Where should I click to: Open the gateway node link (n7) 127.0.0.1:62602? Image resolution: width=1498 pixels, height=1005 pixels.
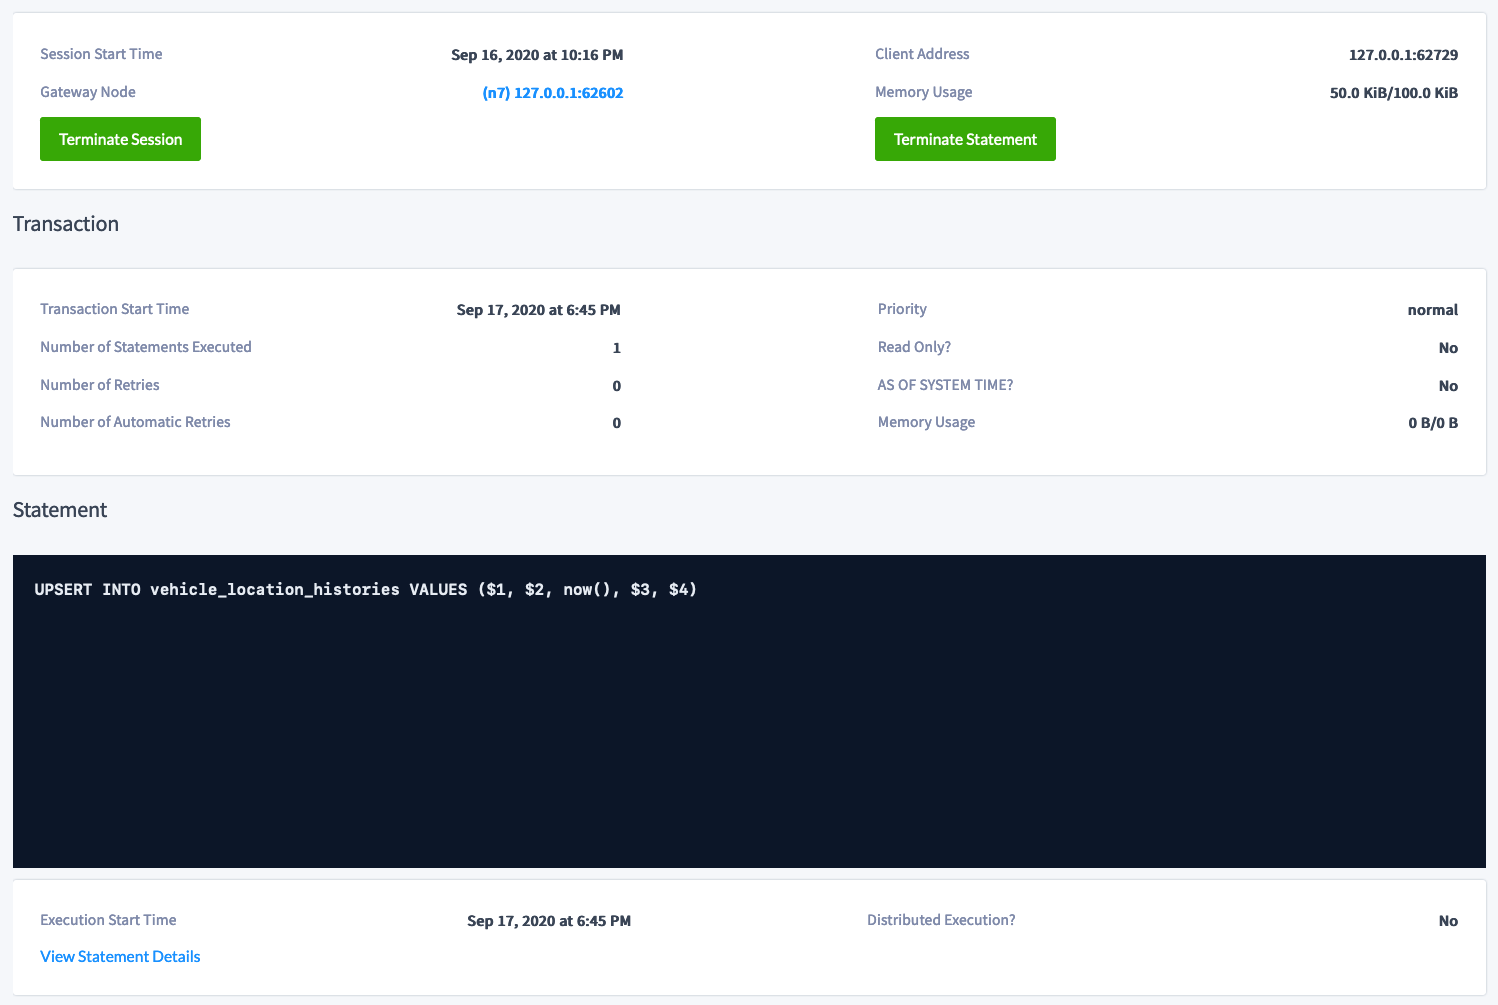(553, 92)
